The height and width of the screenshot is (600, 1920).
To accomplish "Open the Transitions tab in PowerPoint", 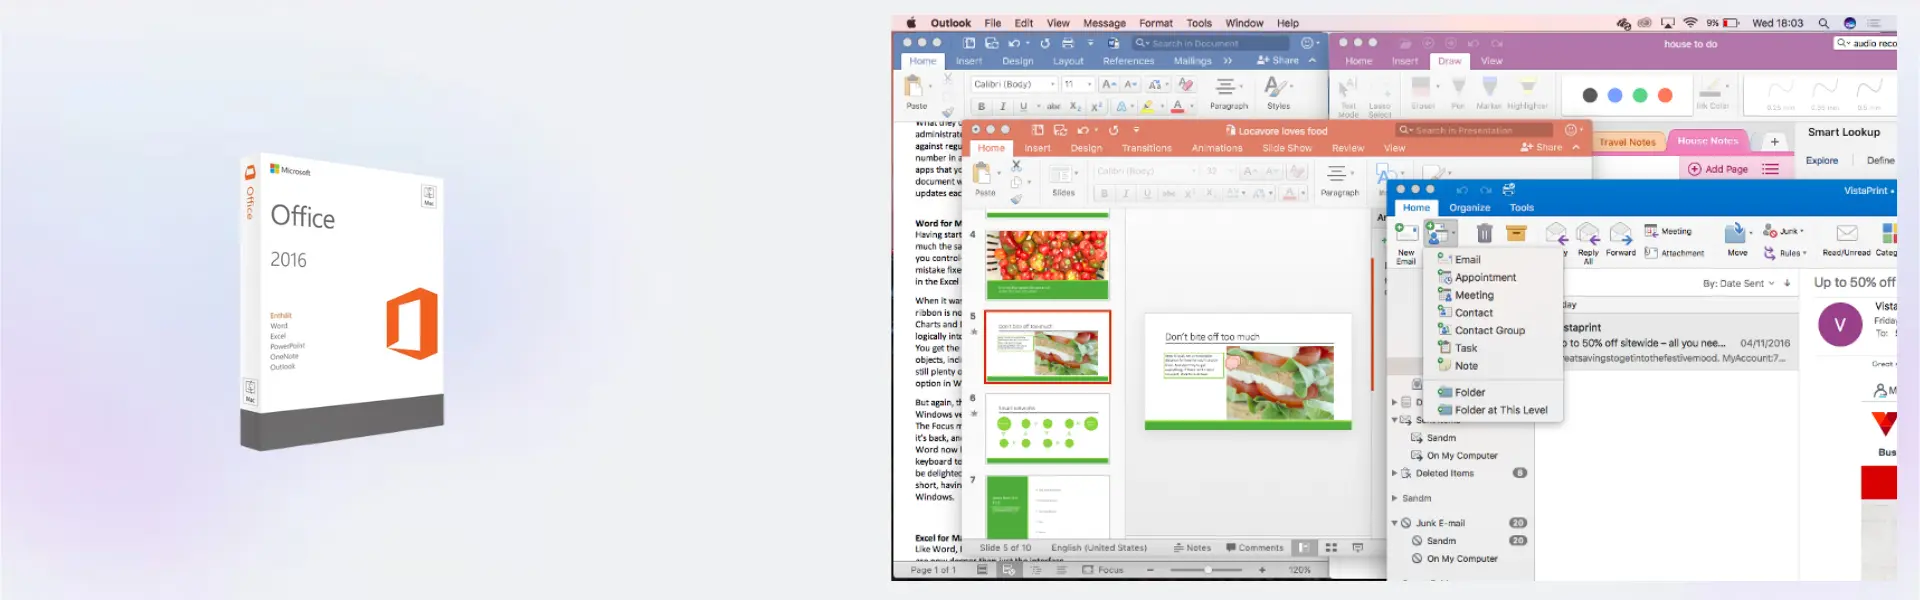I will (x=1146, y=148).
